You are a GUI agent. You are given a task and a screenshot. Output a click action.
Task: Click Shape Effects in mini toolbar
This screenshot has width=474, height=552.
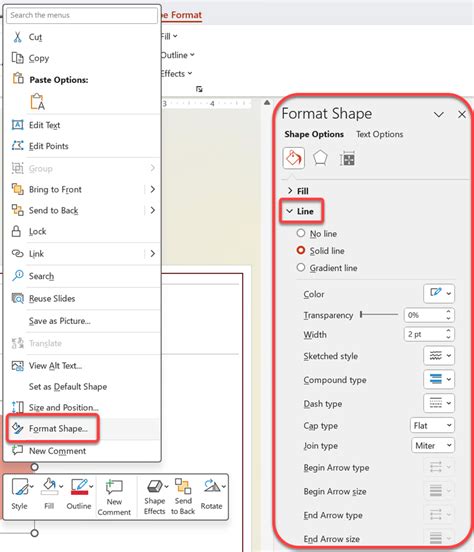point(154,497)
